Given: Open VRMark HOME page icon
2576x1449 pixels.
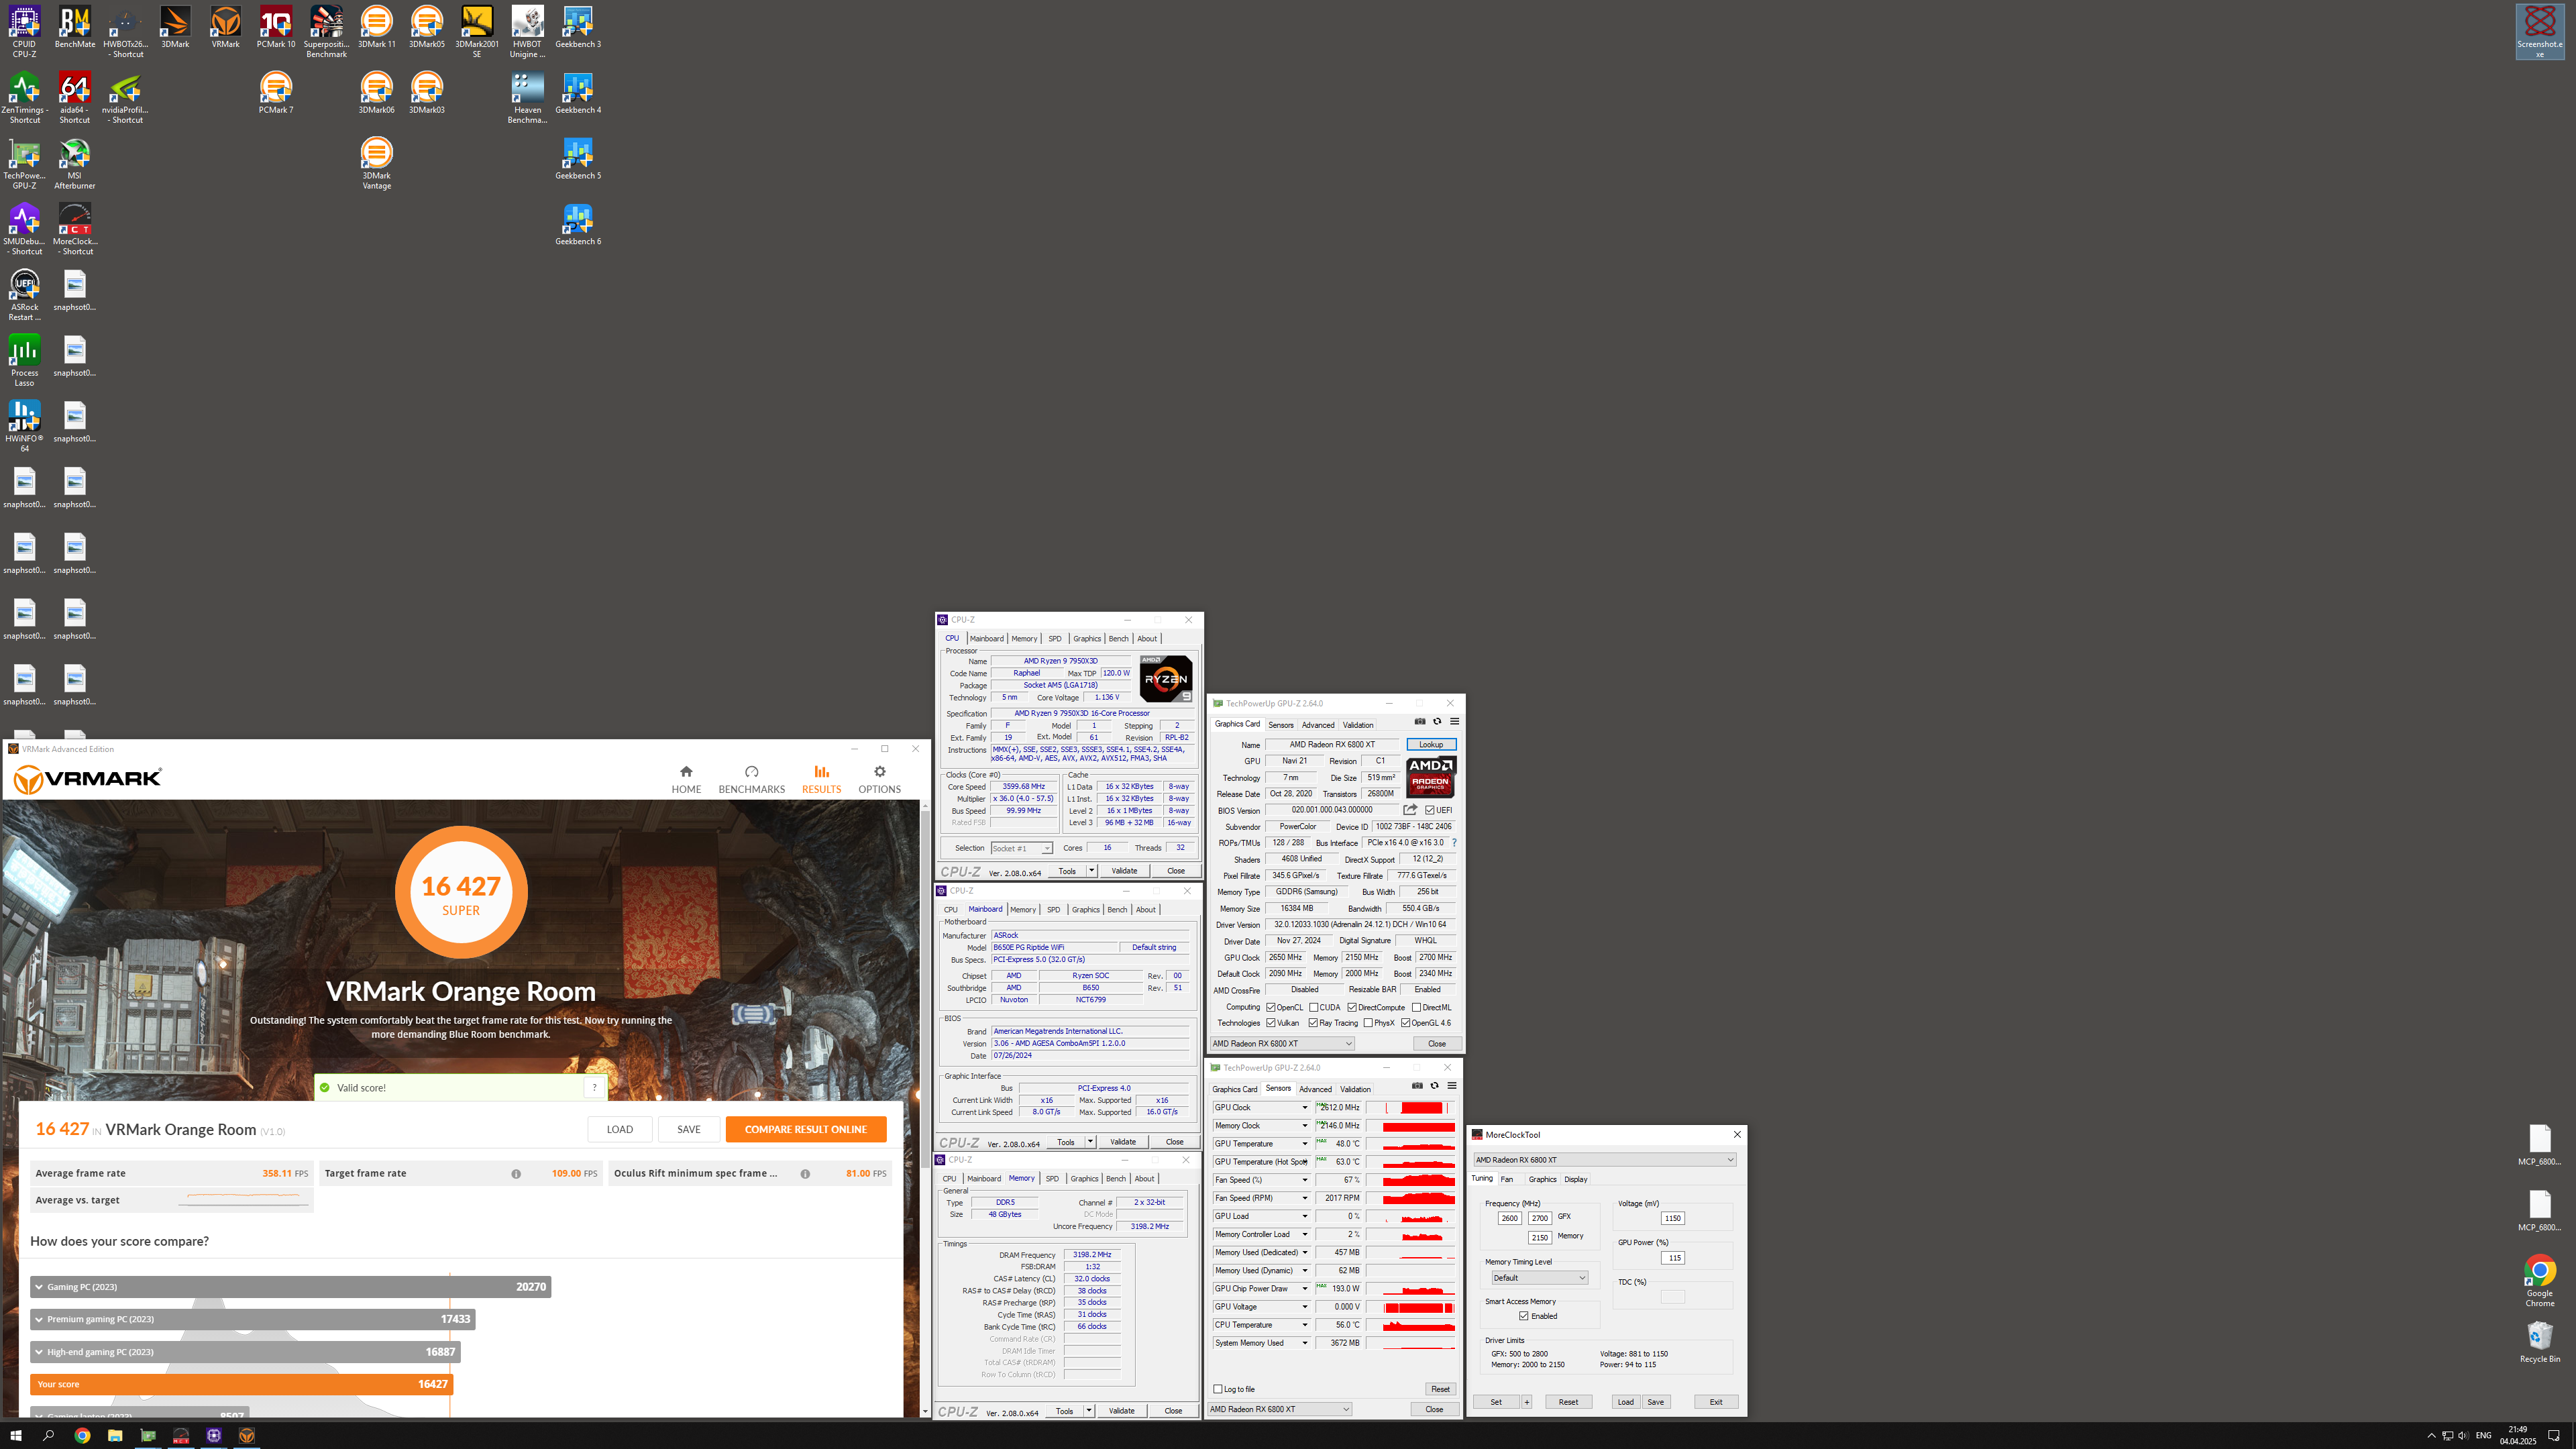Looking at the screenshot, I should (x=686, y=771).
